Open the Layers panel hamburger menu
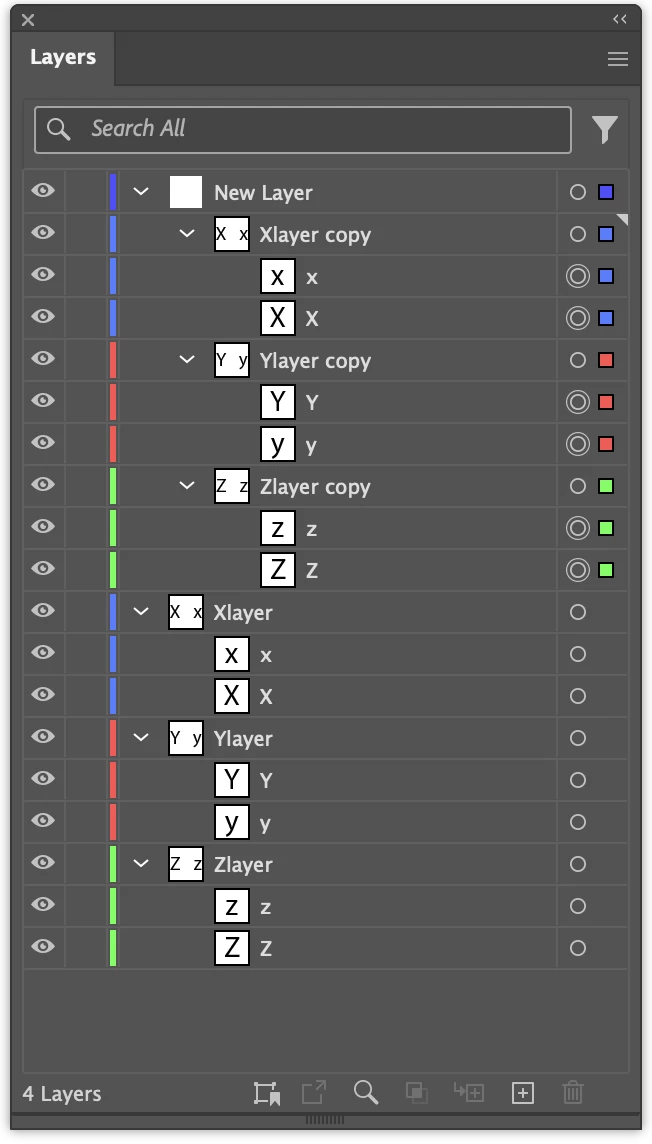652x1144 pixels. [x=618, y=59]
